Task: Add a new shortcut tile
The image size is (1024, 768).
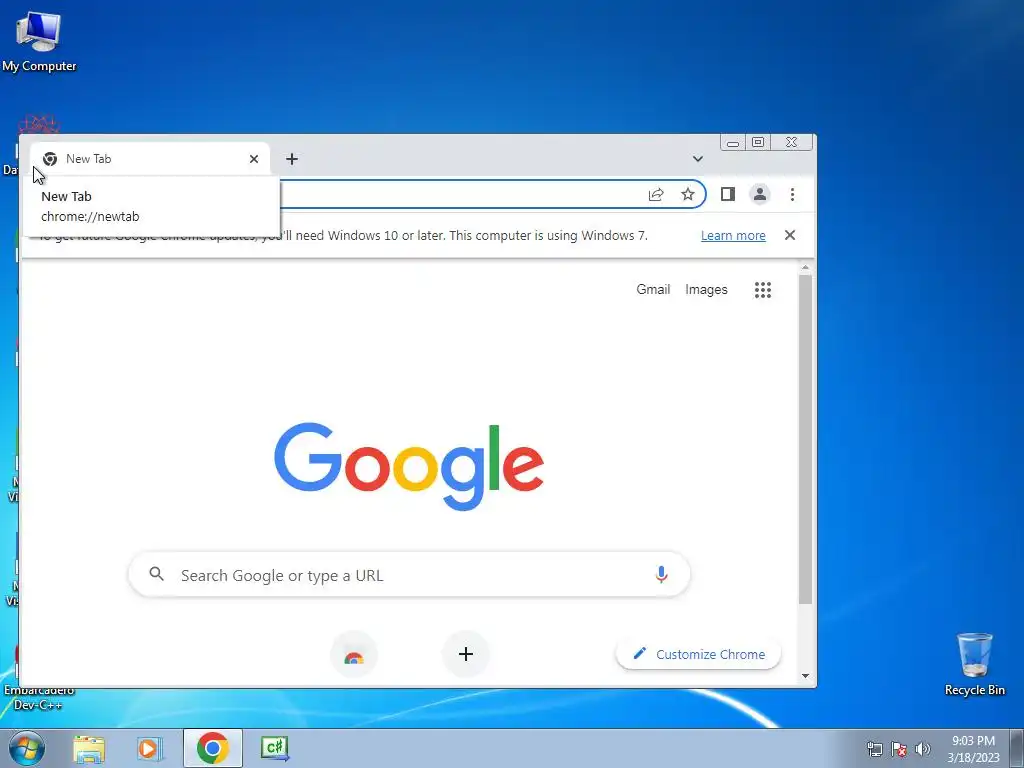Action: point(466,654)
